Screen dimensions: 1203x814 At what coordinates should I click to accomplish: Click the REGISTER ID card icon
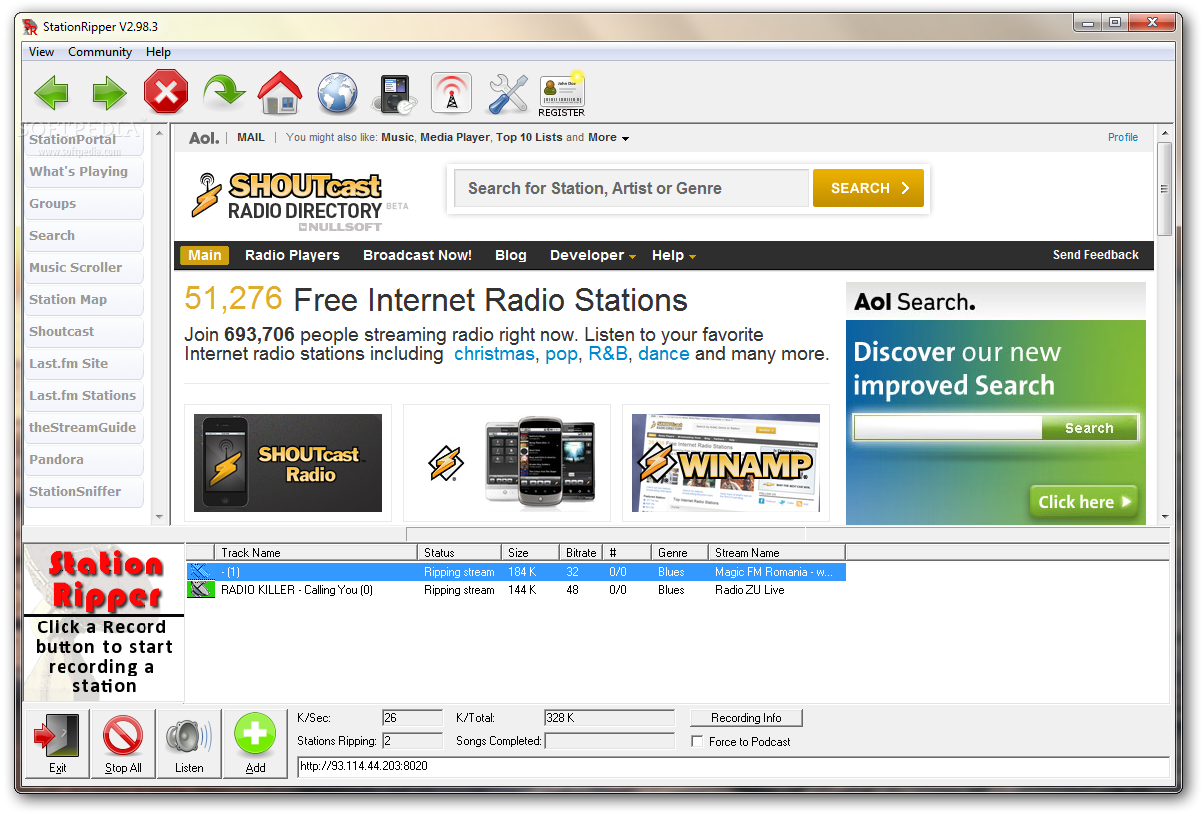[562, 96]
